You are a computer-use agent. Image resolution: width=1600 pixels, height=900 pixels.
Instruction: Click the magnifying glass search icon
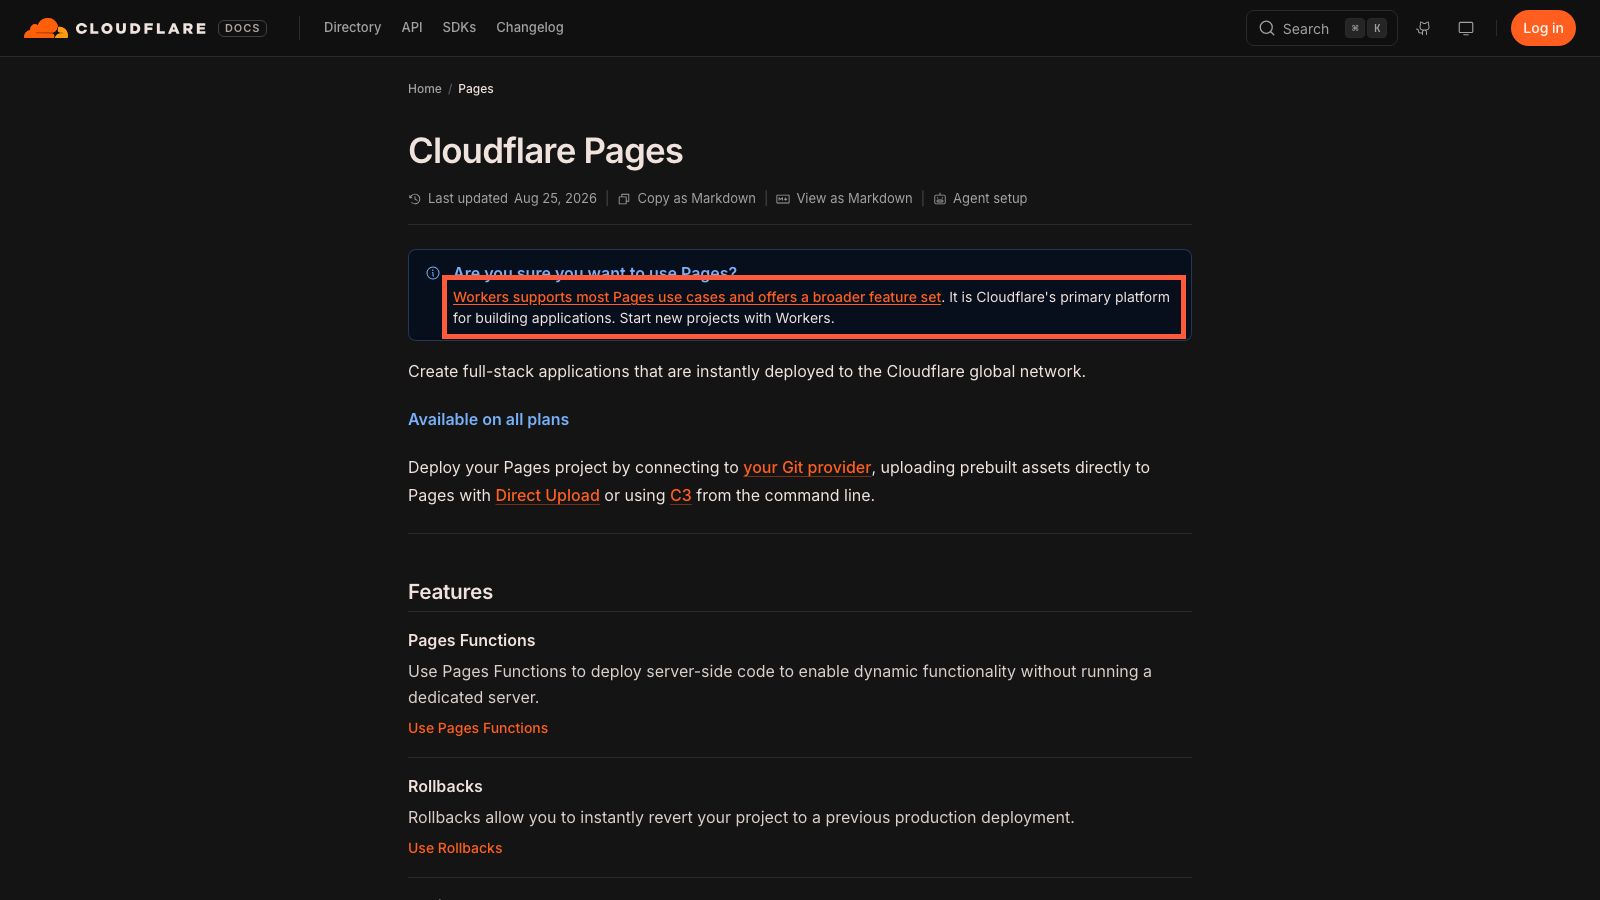click(x=1267, y=28)
